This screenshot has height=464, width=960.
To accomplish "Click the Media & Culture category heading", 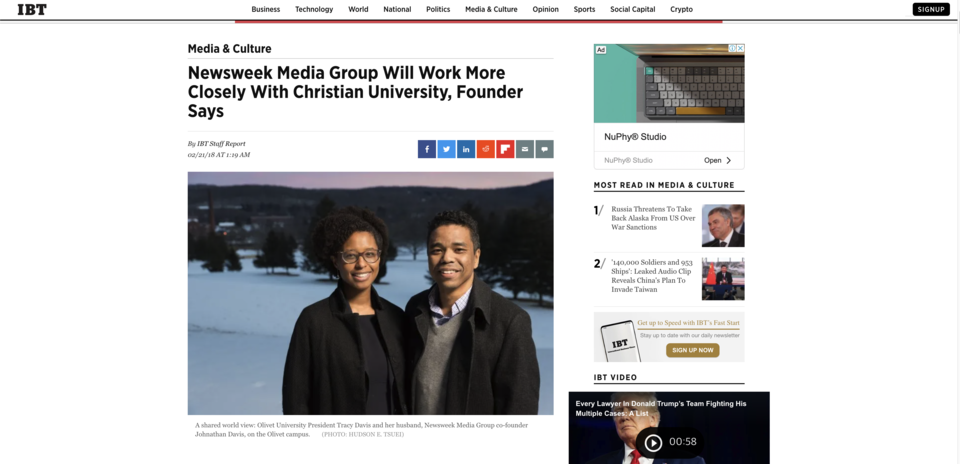I will 230,49.
